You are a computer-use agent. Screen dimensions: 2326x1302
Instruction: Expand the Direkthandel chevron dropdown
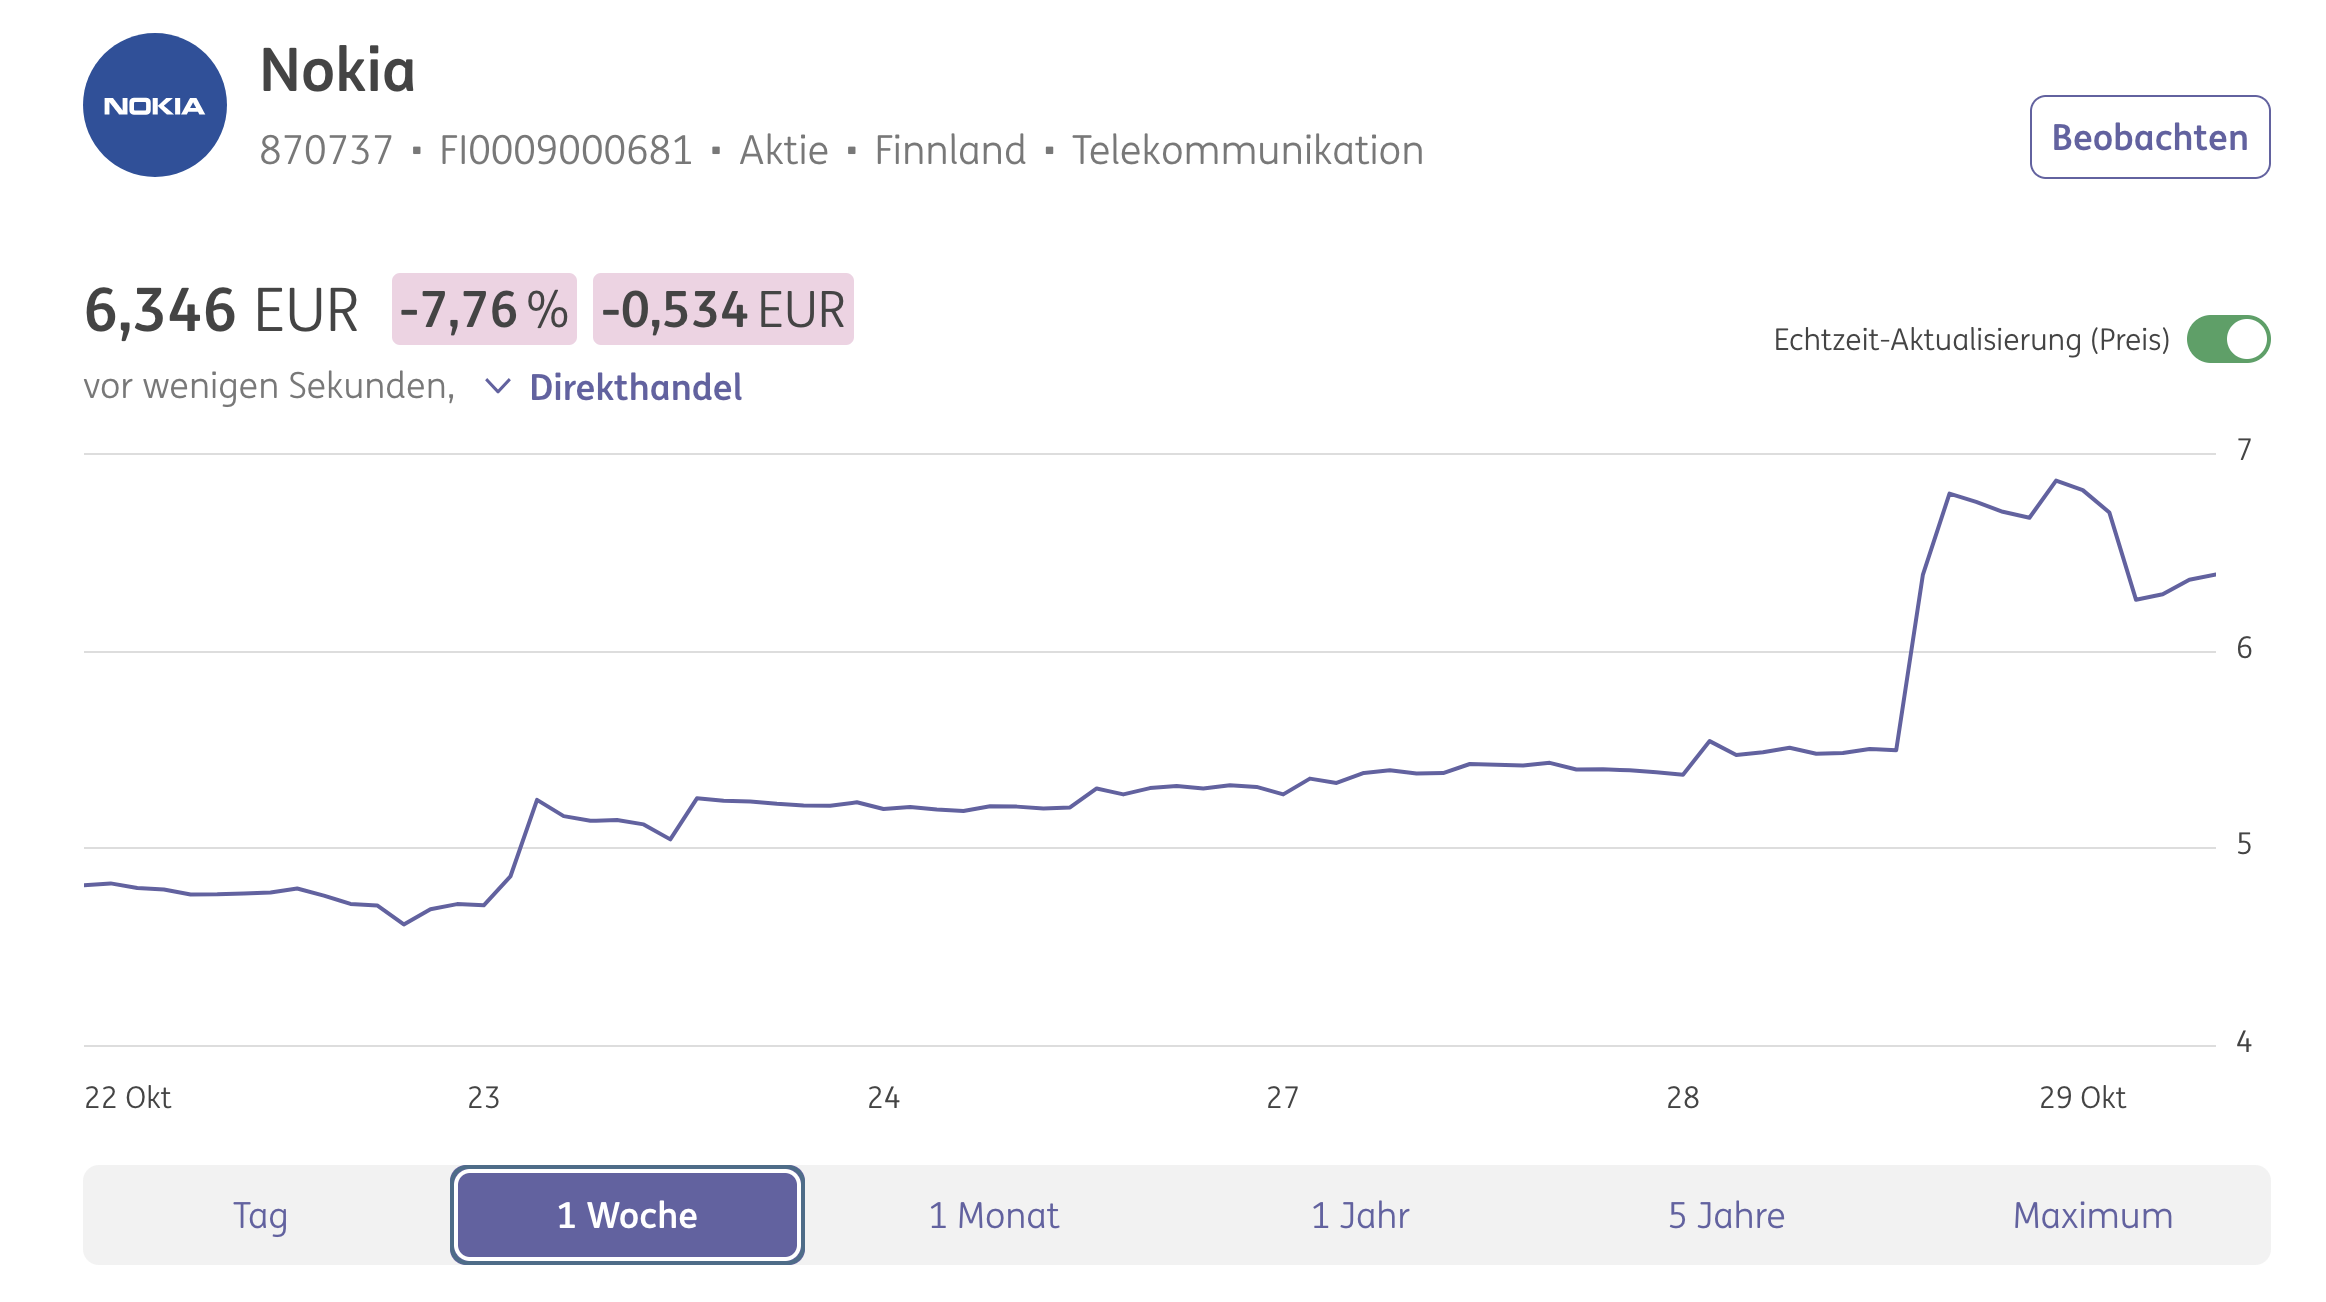coord(497,386)
